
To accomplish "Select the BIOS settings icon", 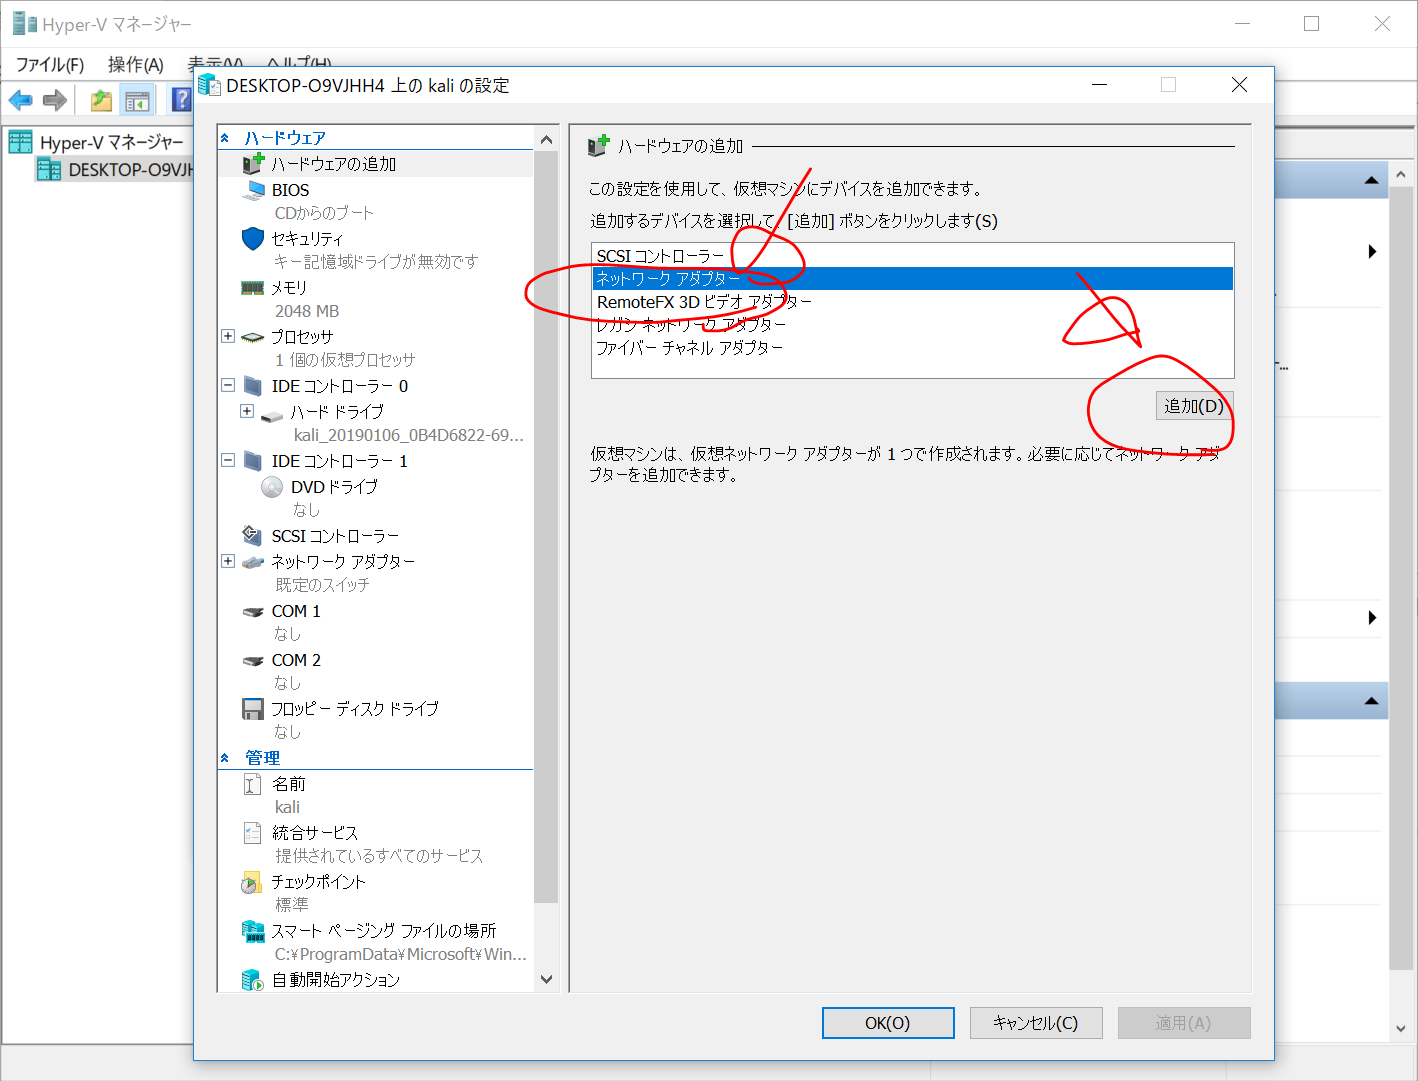I will pyautogui.click(x=254, y=190).
